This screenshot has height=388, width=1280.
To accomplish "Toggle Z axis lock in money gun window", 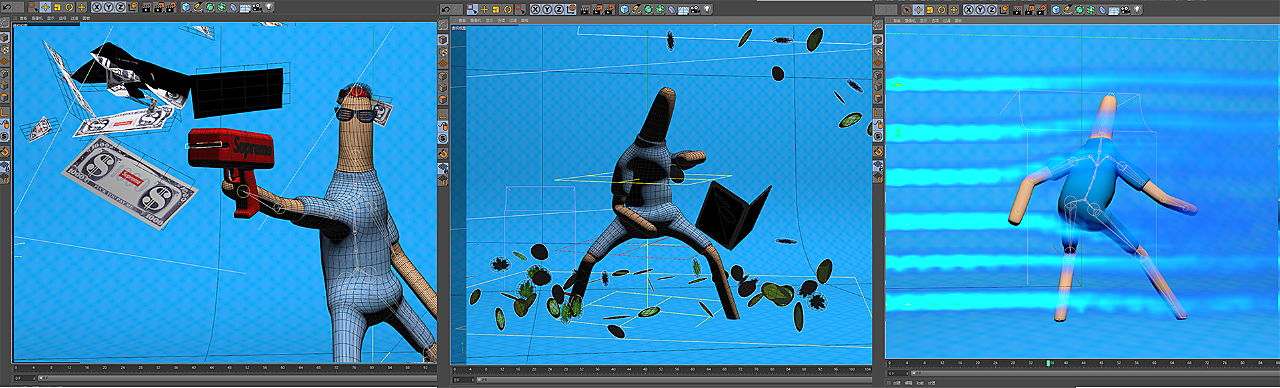I will coord(120,7).
